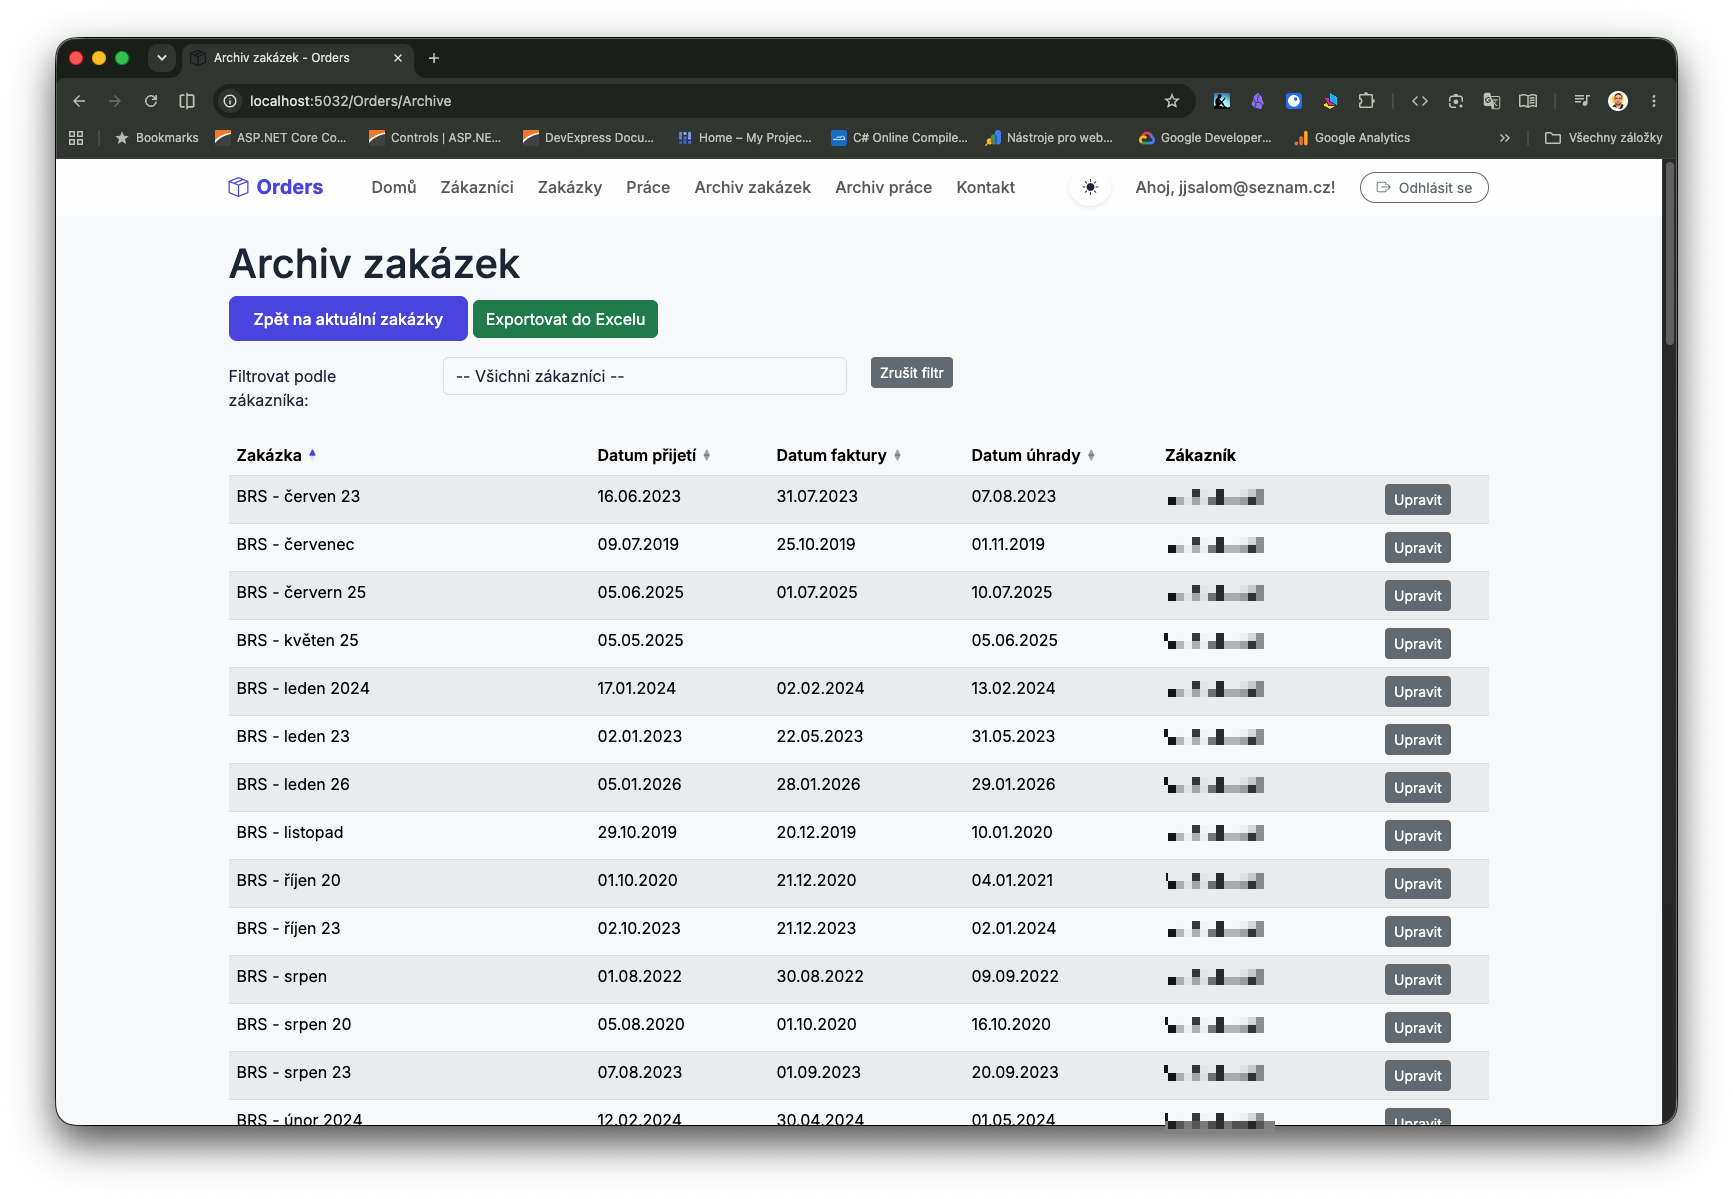The image size is (1733, 1199).
Task: Open Archiv zakázek in navigation
Action: click(x=753, y=187)
